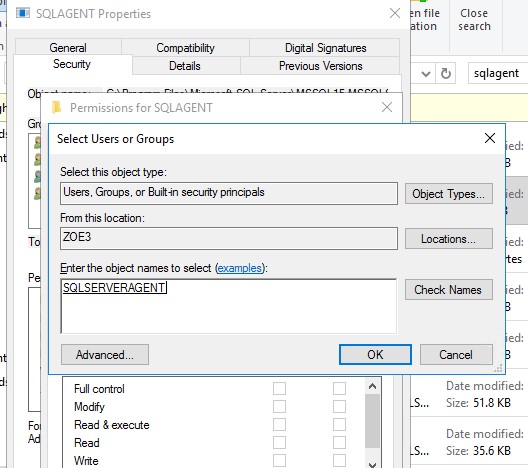Click the Explorer refresh icon

[446, 73]
